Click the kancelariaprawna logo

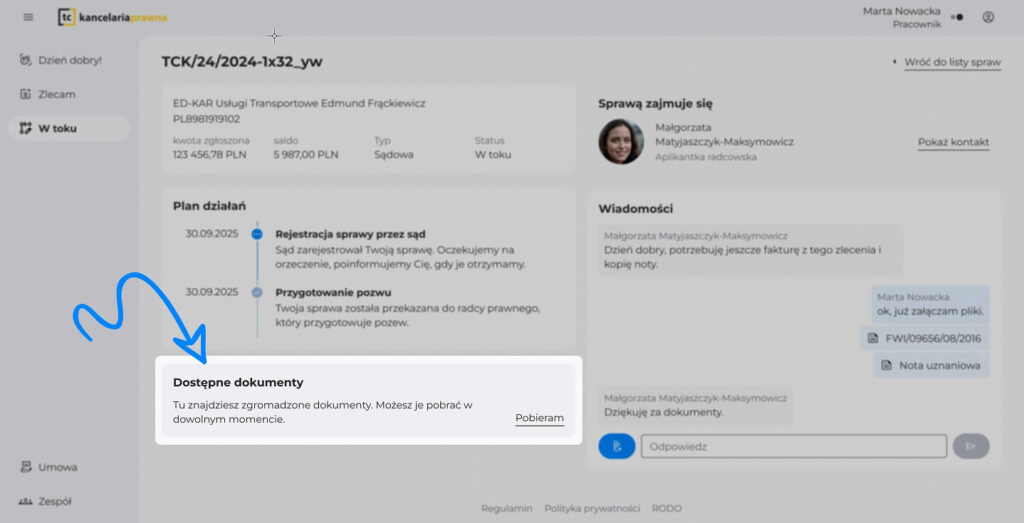(112, 17)
